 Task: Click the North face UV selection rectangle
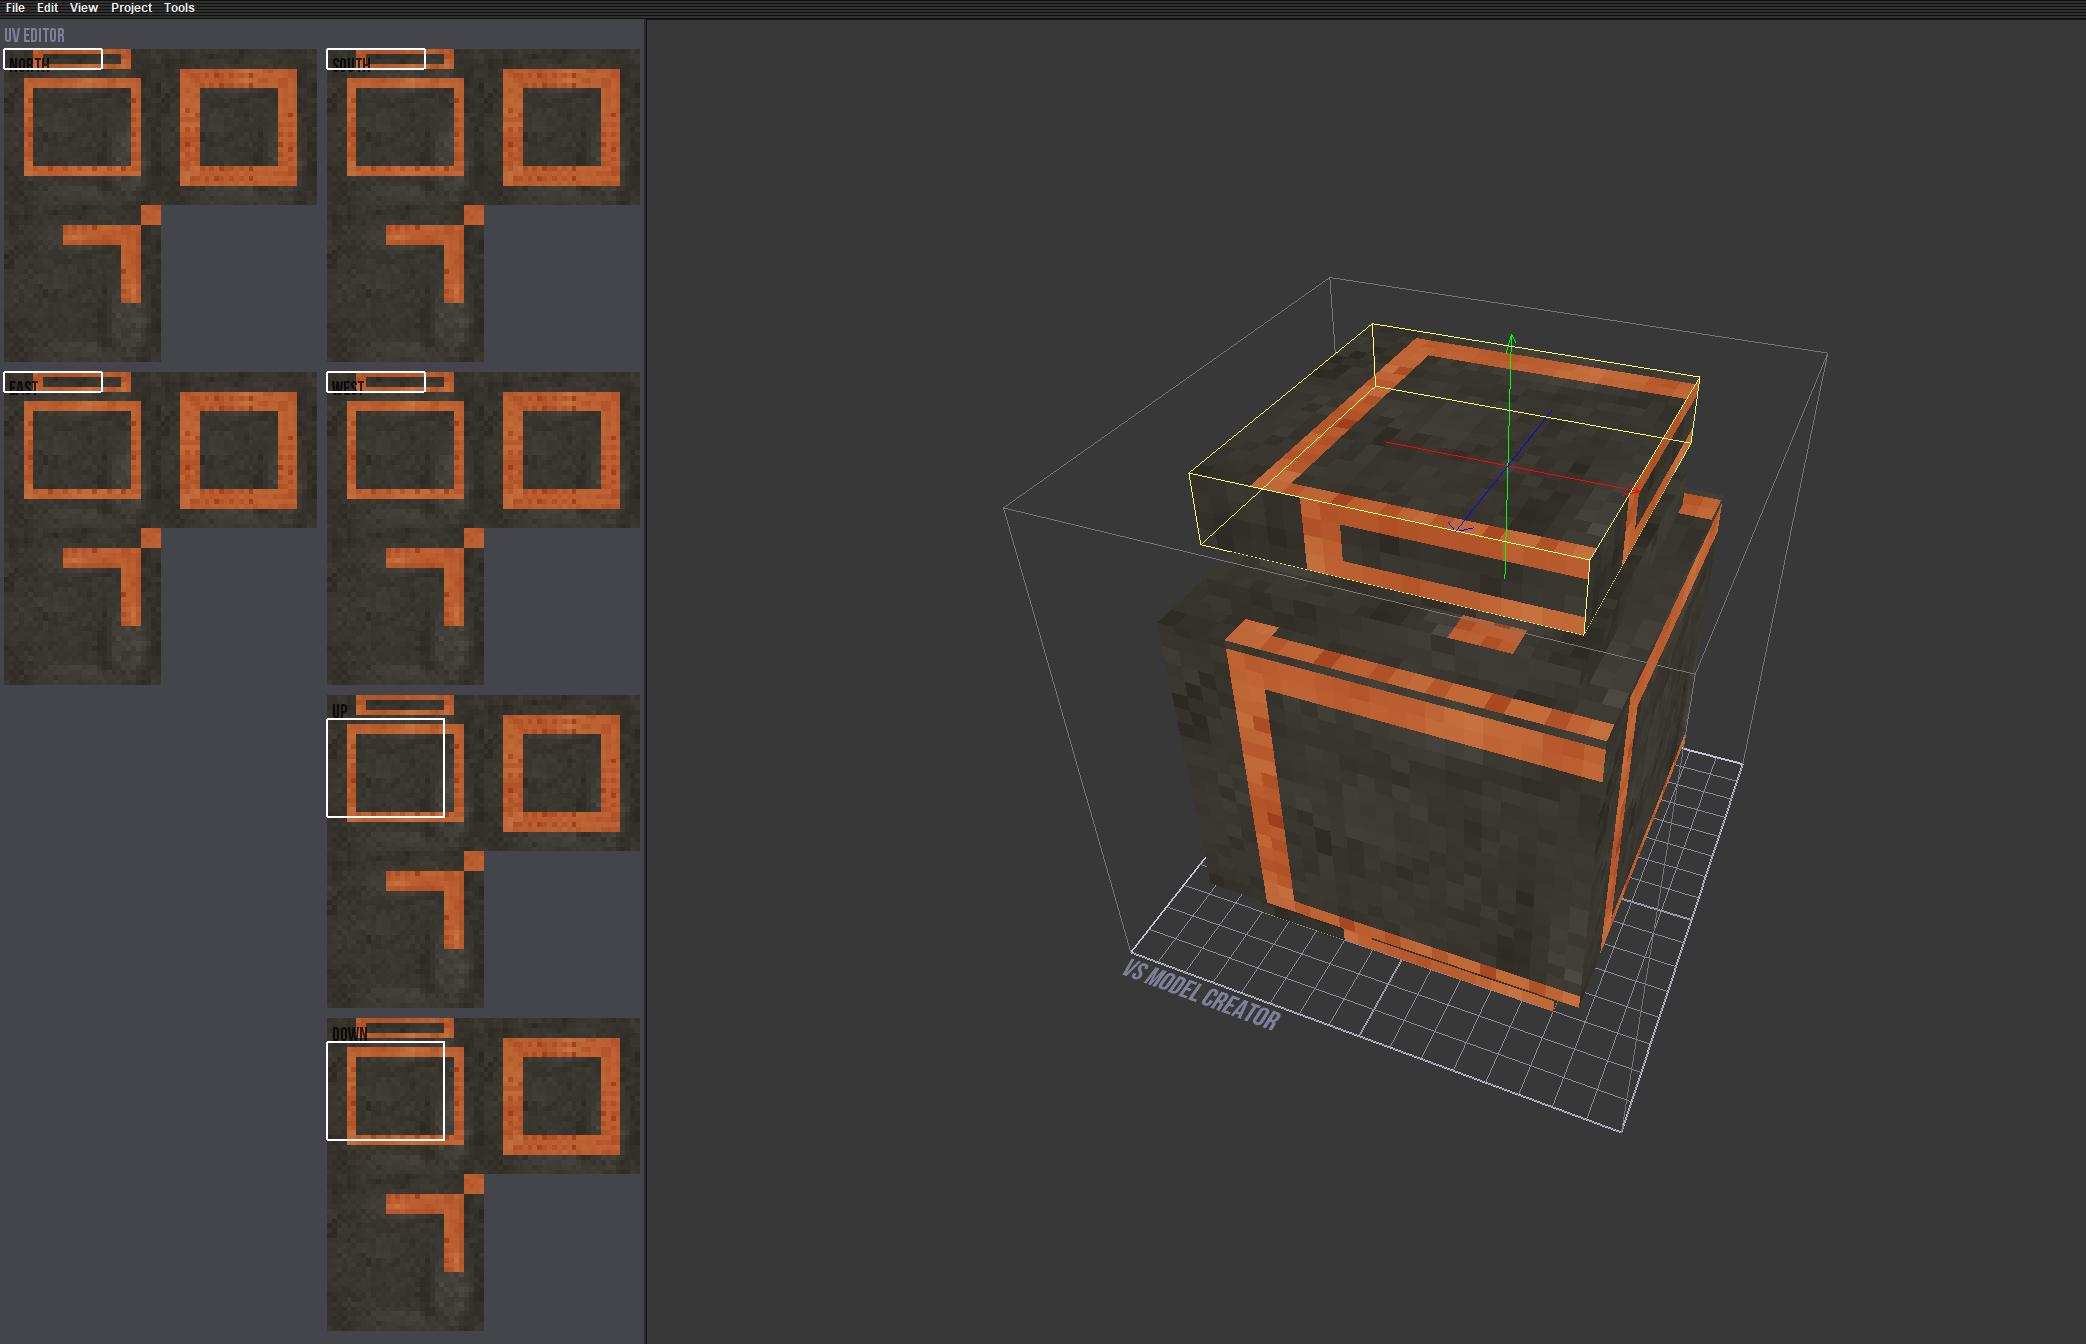[53, 59]
